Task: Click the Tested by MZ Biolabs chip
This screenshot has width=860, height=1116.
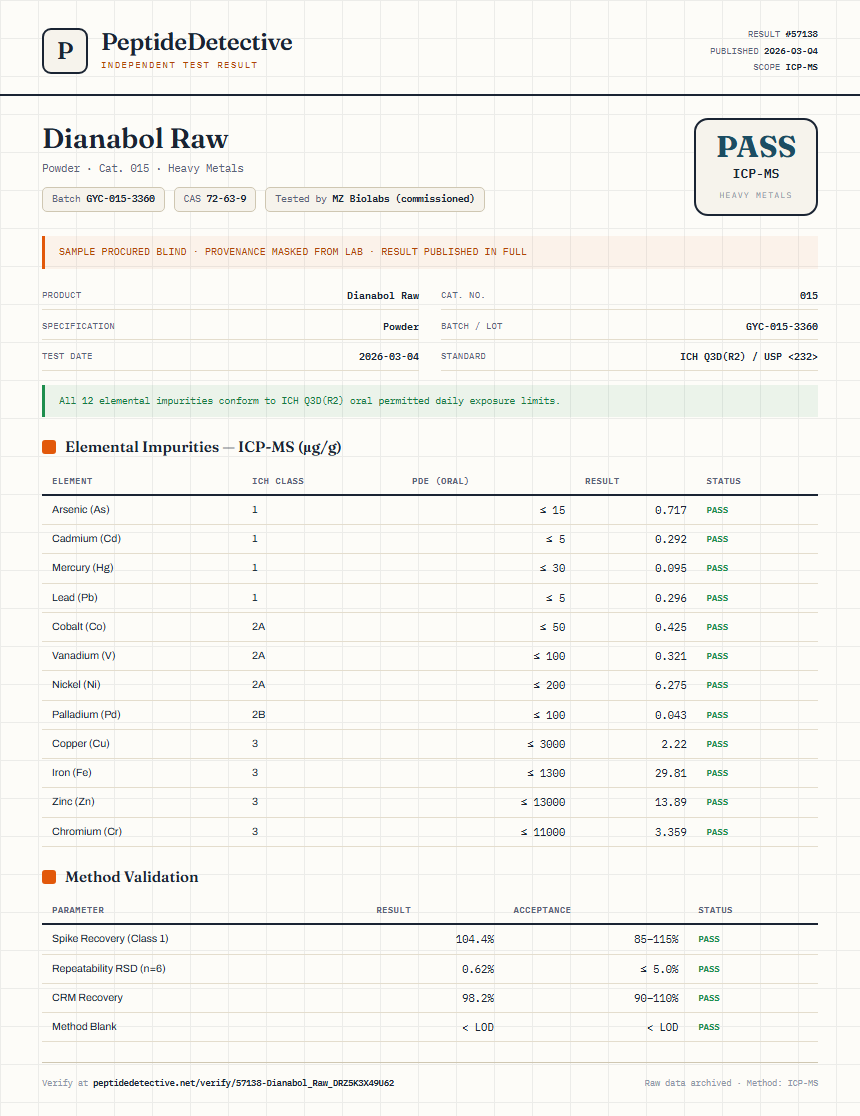Action: coord(375,199)
